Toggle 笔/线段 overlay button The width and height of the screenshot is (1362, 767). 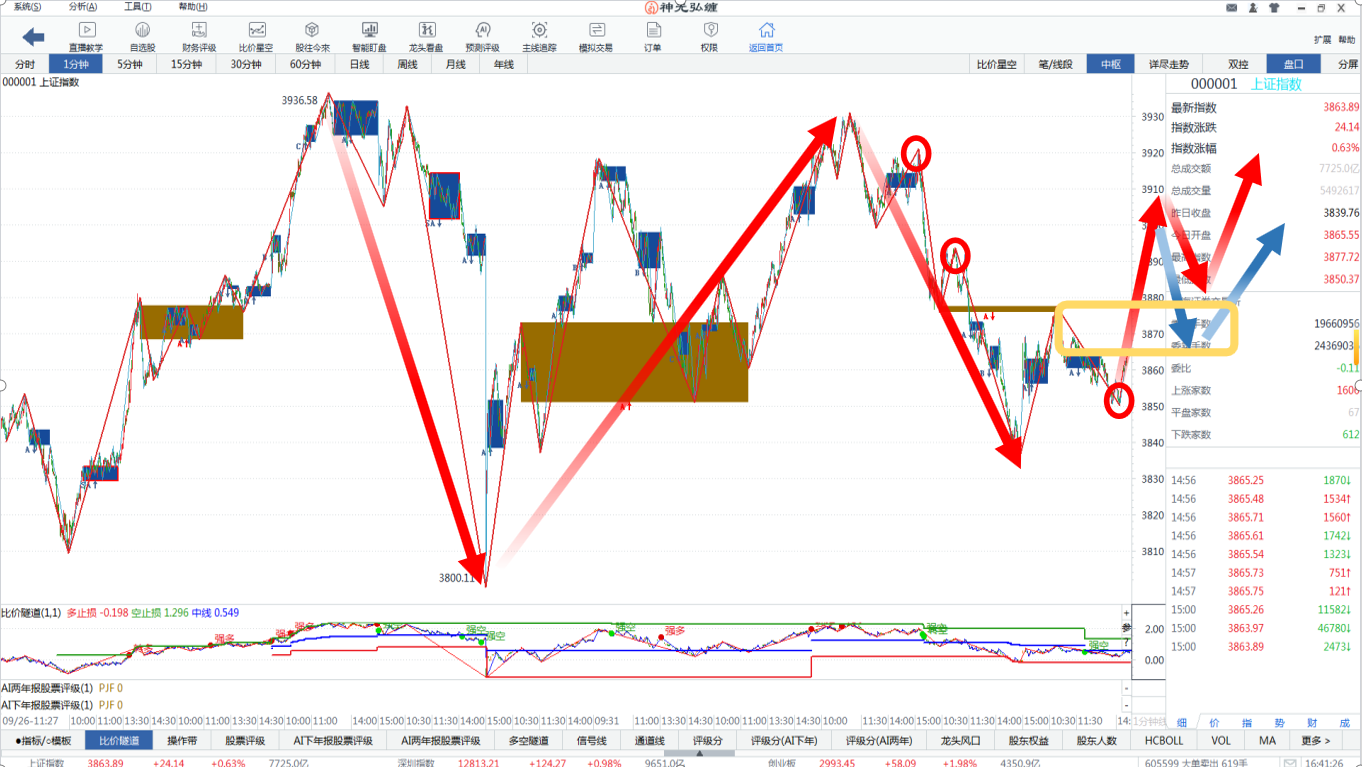point(1055,64)
